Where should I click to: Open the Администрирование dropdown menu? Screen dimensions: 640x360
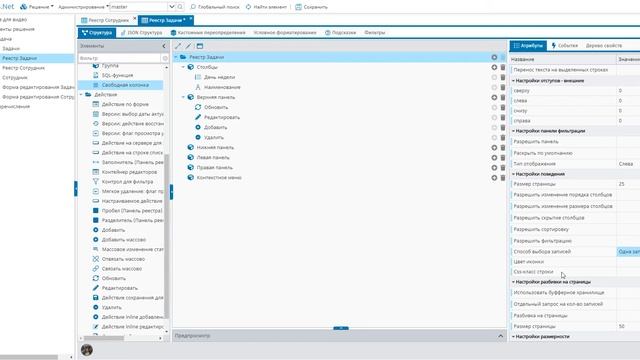(83, 7)
